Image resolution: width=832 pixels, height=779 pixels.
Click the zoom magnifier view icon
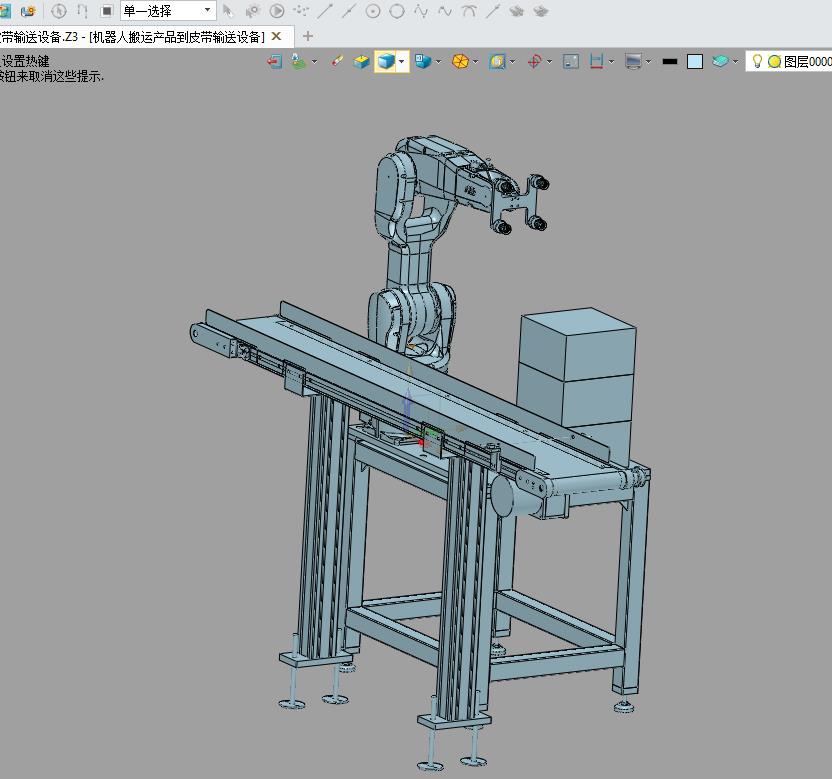(497, 62)
